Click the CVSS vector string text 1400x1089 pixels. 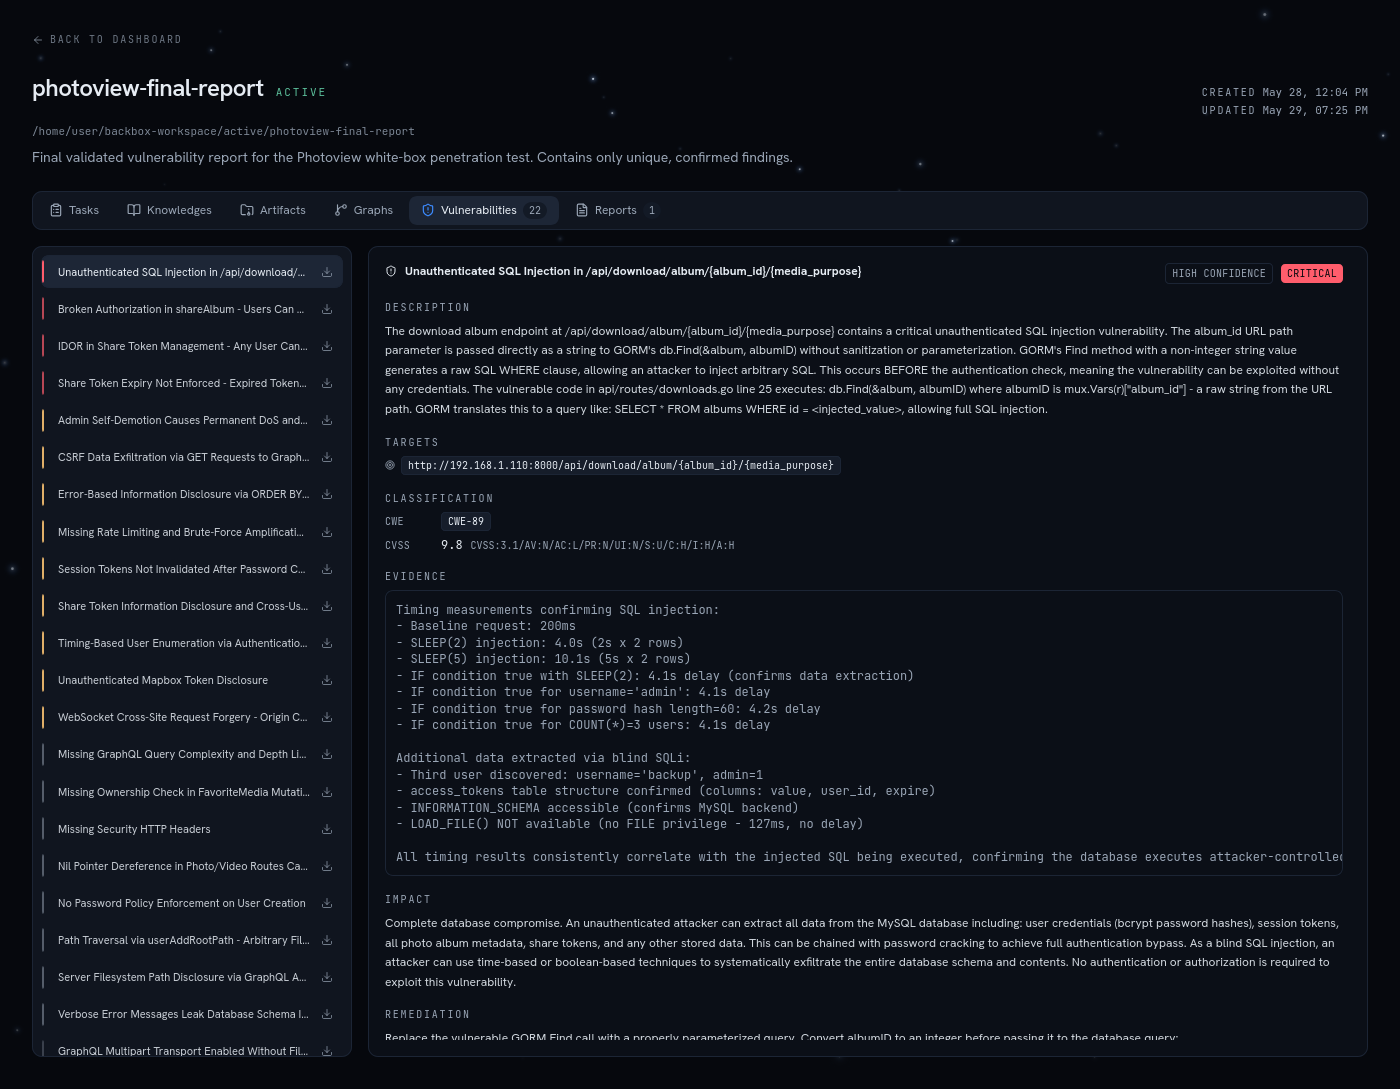[x=602, y=546]
